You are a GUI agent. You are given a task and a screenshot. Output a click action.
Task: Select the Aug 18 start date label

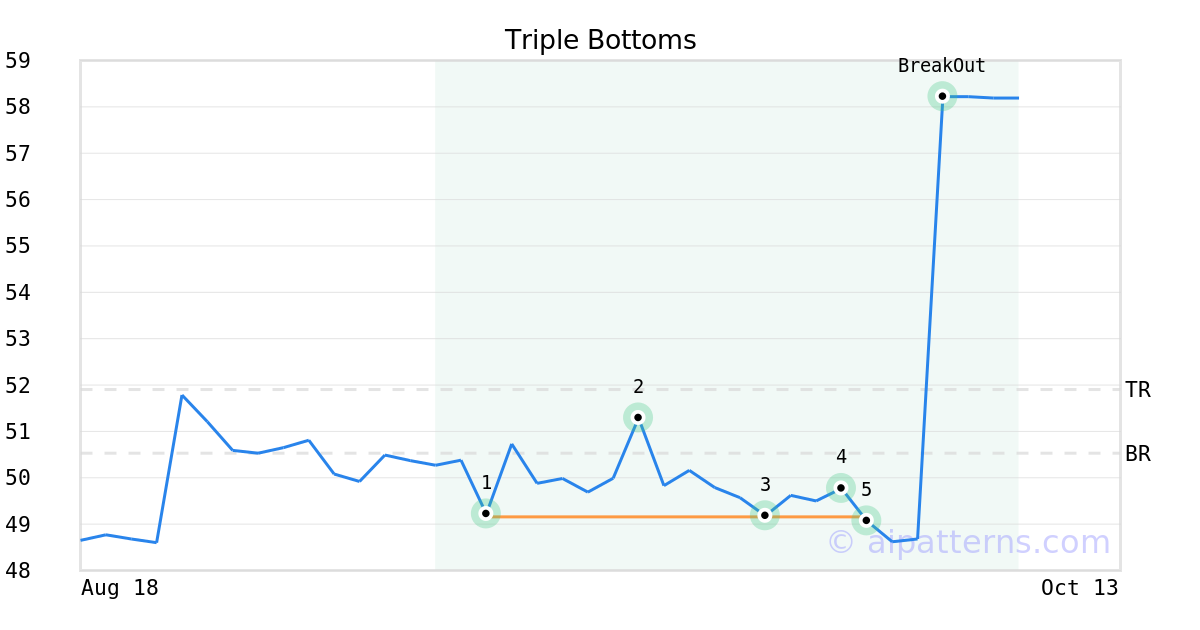pos(119,588)
